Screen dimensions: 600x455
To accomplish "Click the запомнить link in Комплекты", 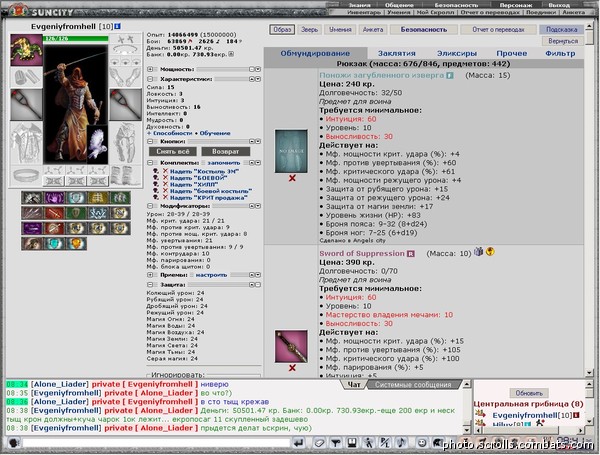I will tap(224, 163).
